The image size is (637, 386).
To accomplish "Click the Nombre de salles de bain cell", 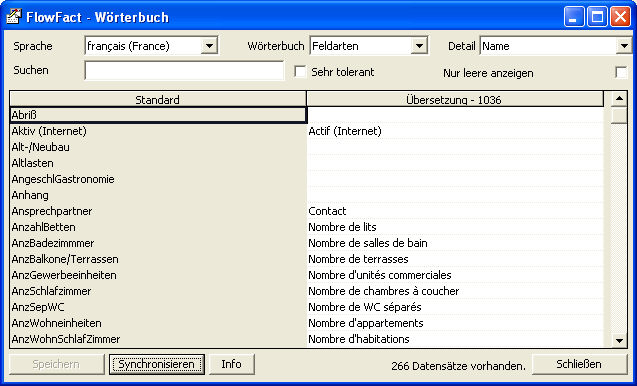I will click(455, 243).
